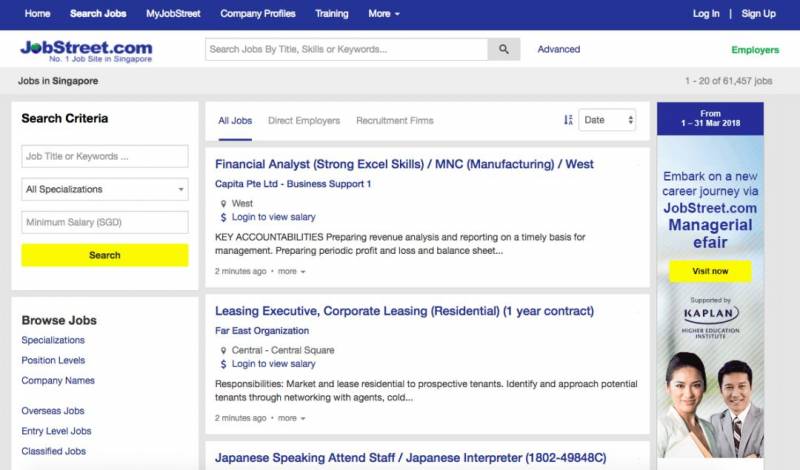The height and width of the screenshot is (470, 800).
Task: Open the Advanced search link
Action: (558, 49)
